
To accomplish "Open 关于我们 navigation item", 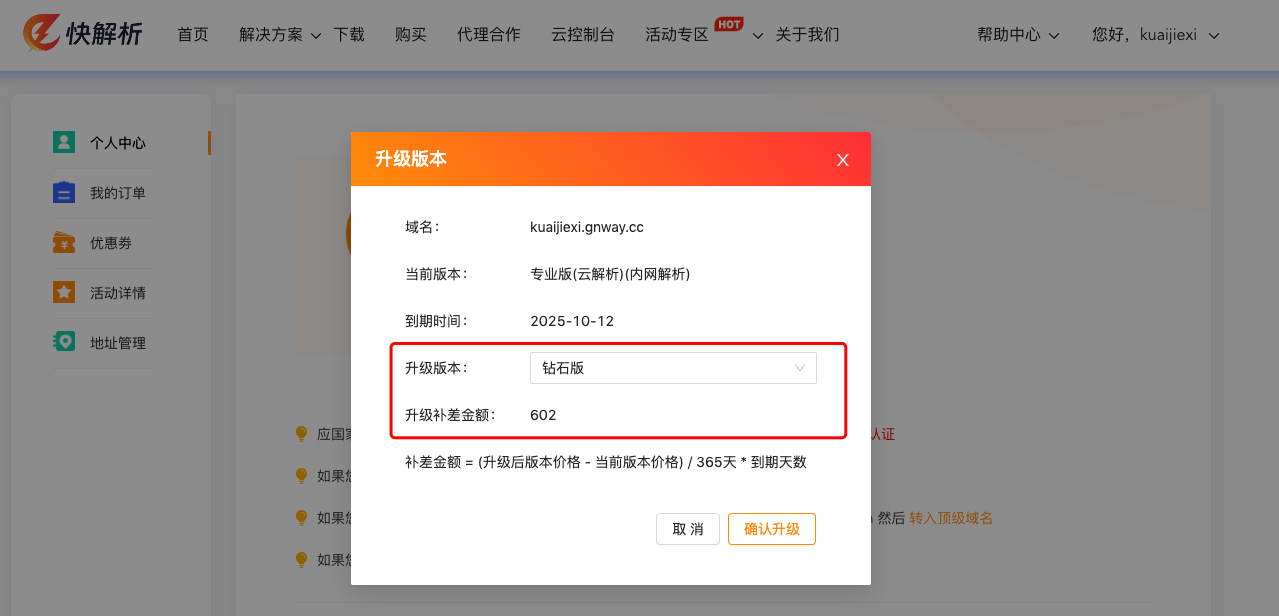I will coord(808,35).
